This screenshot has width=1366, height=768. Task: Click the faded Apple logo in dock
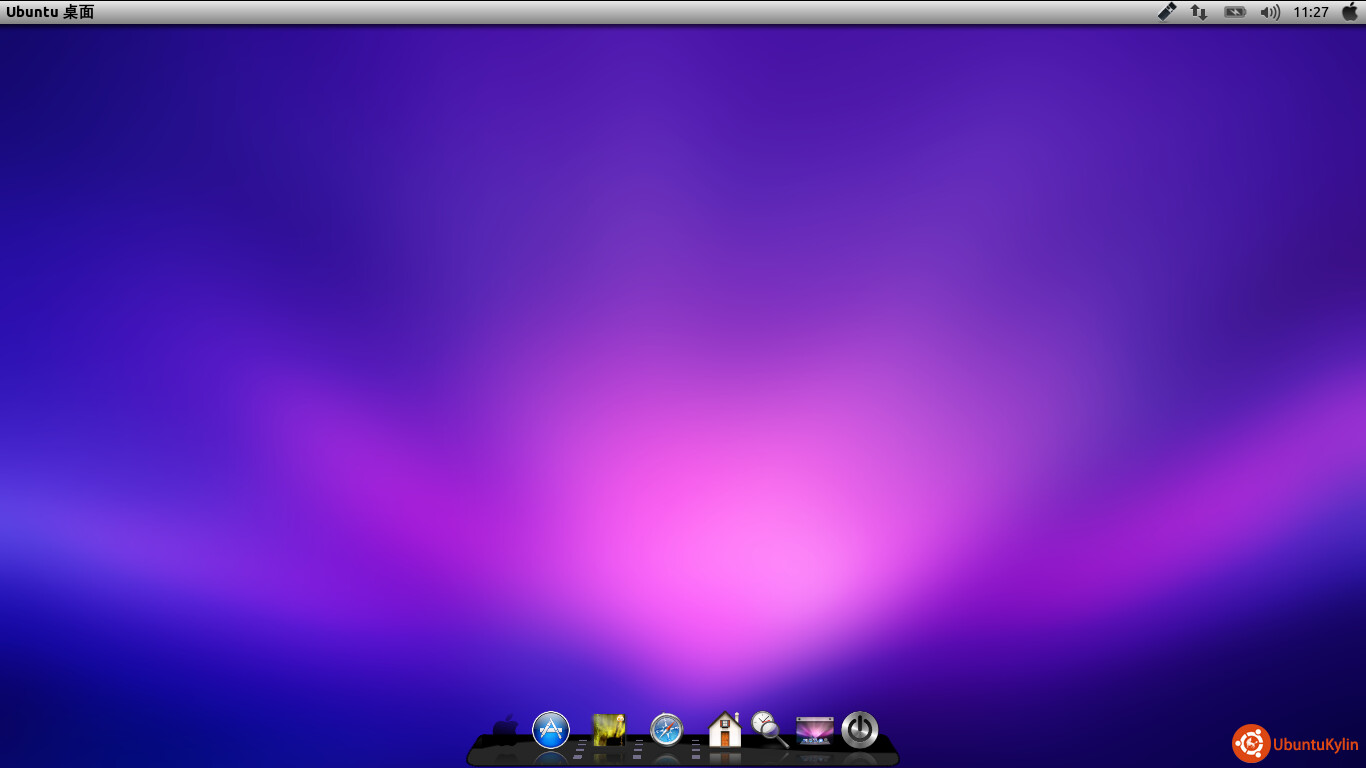tap(505, 729)
